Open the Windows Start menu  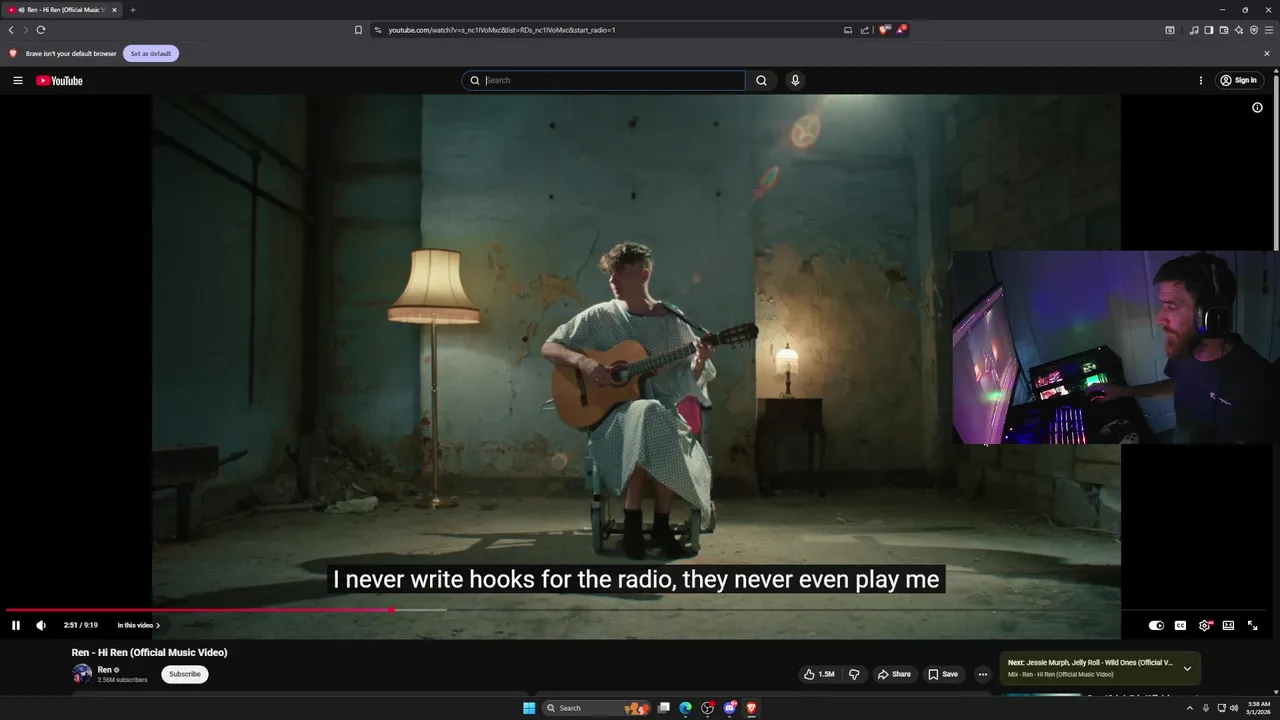pyautogui.click(x=529, y=708)
